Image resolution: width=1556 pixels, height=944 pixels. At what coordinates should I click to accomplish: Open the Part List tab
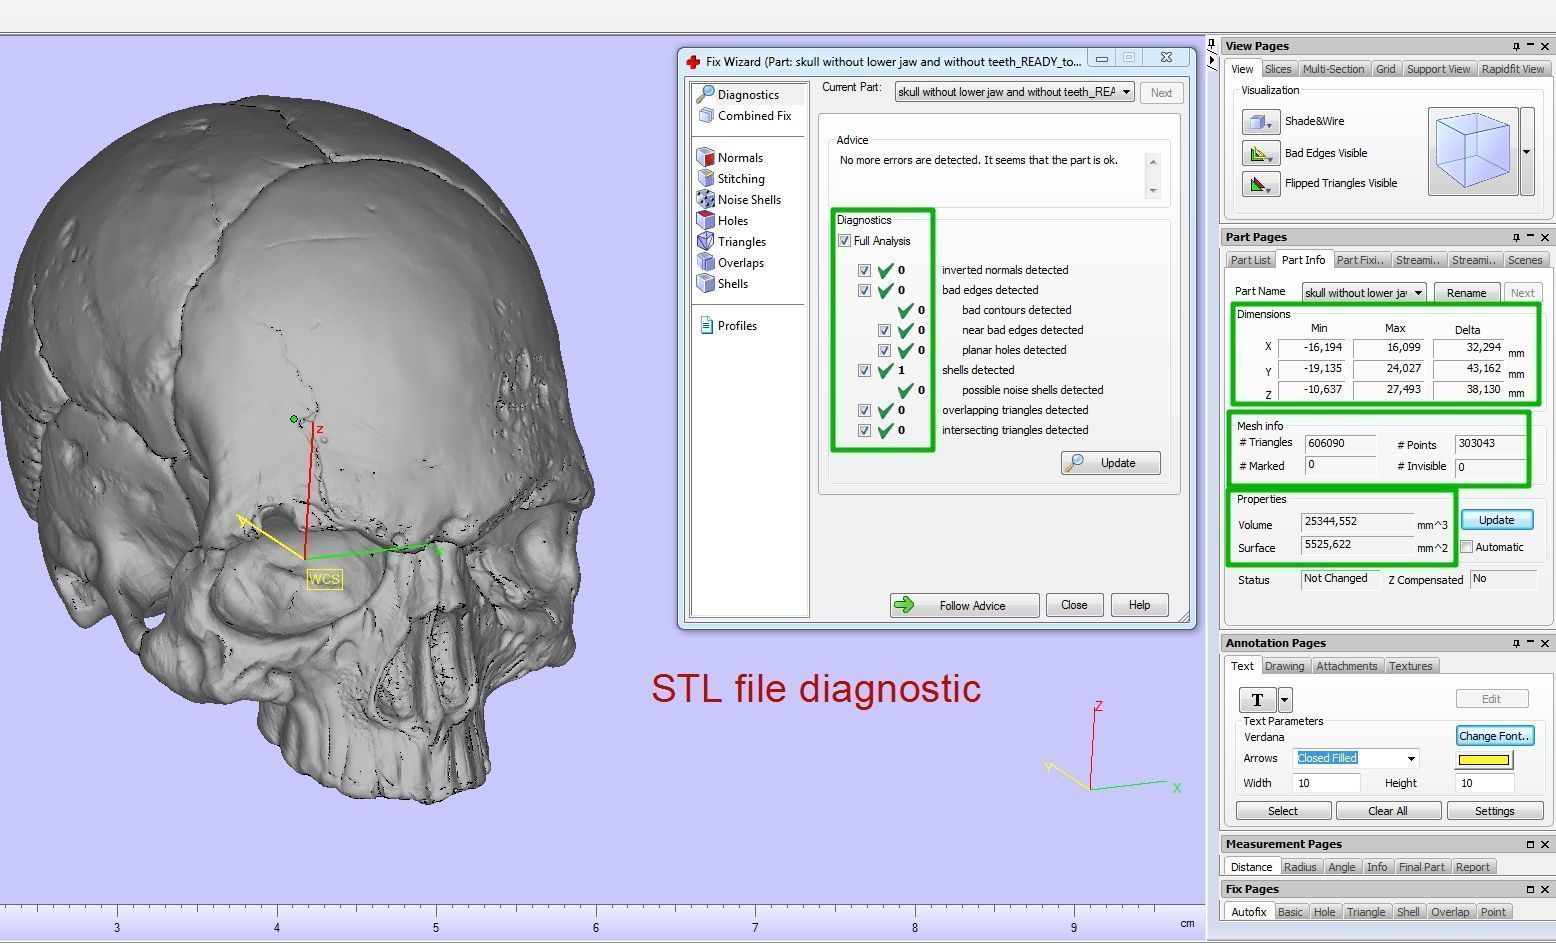[1250, 260]
